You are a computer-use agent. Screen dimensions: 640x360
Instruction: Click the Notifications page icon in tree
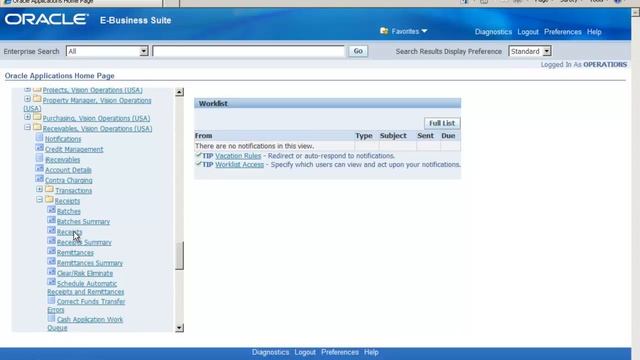(39, 138)
